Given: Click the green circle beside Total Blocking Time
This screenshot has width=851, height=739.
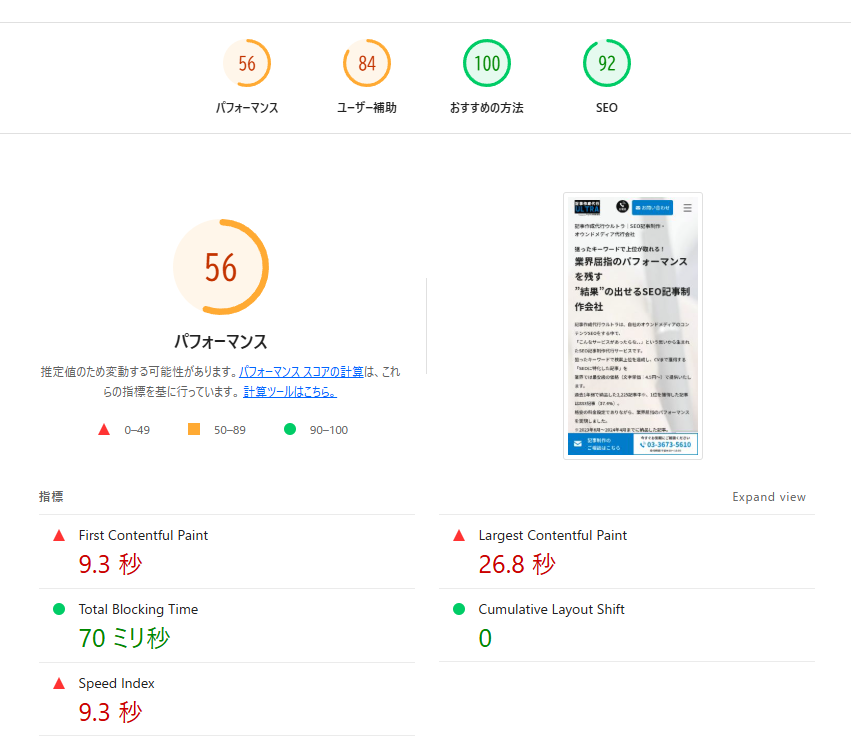Looking at the screenshot, I should click(x=59, y=610).
